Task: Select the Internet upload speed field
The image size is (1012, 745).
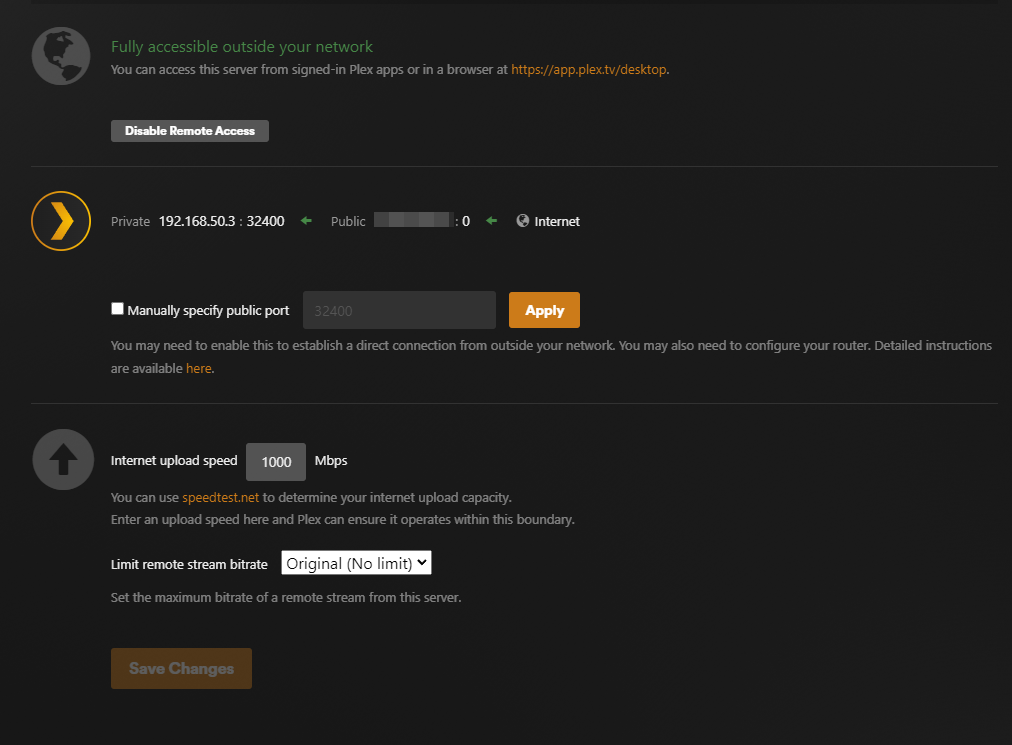Action: coord(275,461)
